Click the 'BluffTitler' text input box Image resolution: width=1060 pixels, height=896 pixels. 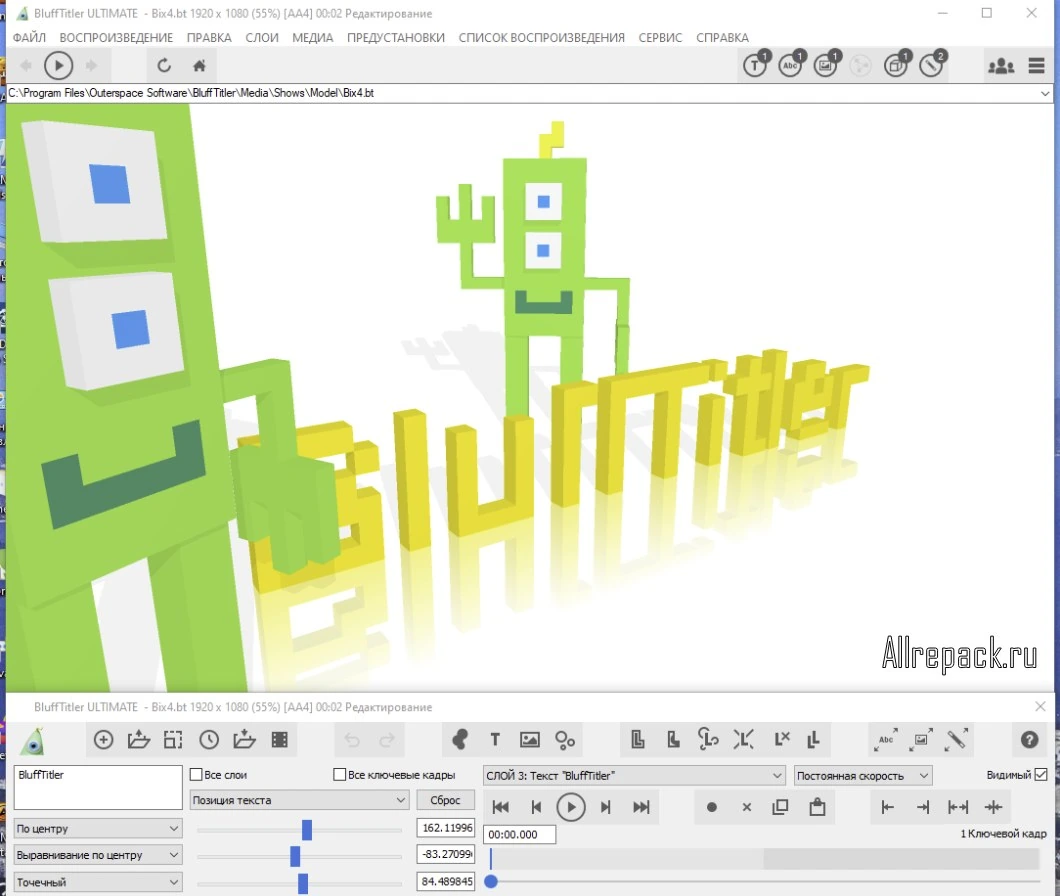tap(98, 787)
